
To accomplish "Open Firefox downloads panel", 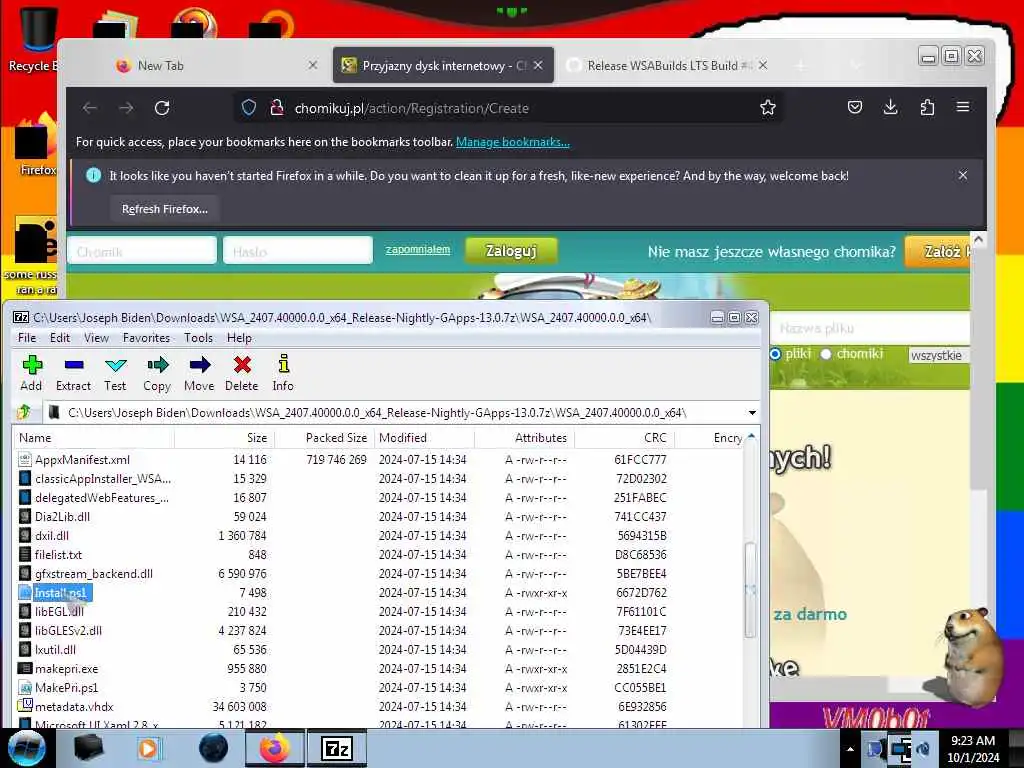I will (x=891, y=107).
